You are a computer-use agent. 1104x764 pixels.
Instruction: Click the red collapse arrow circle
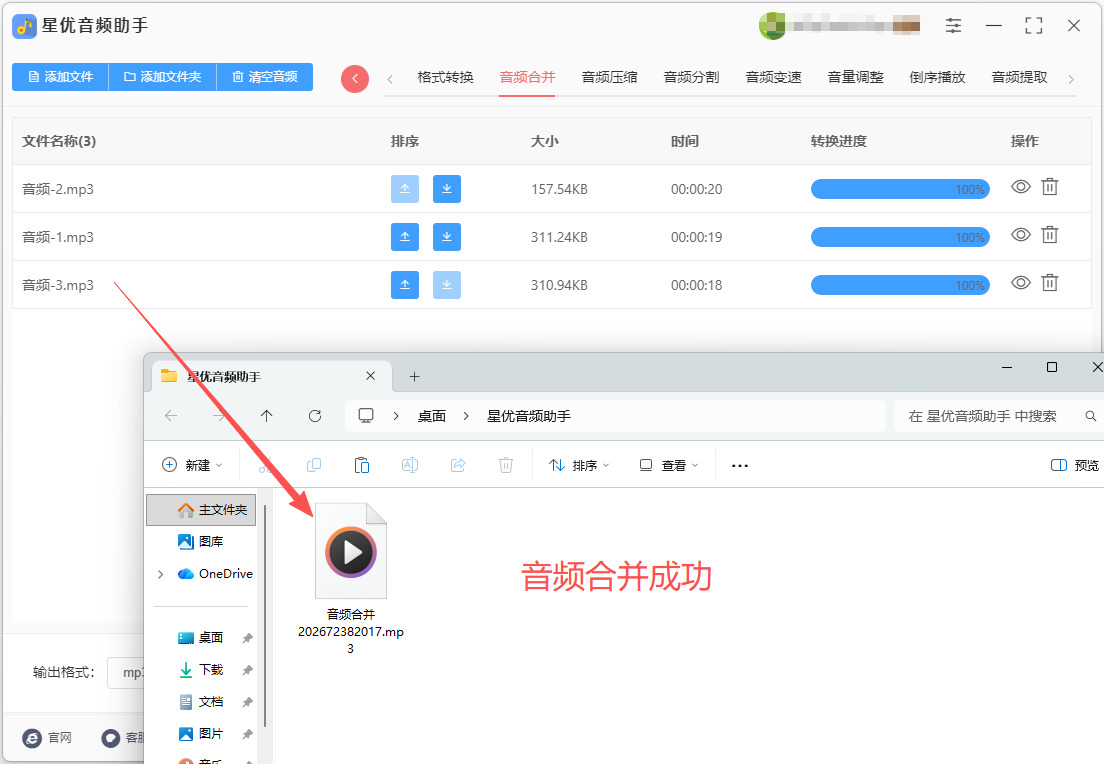pyautogui.click(x=355, y=78)
